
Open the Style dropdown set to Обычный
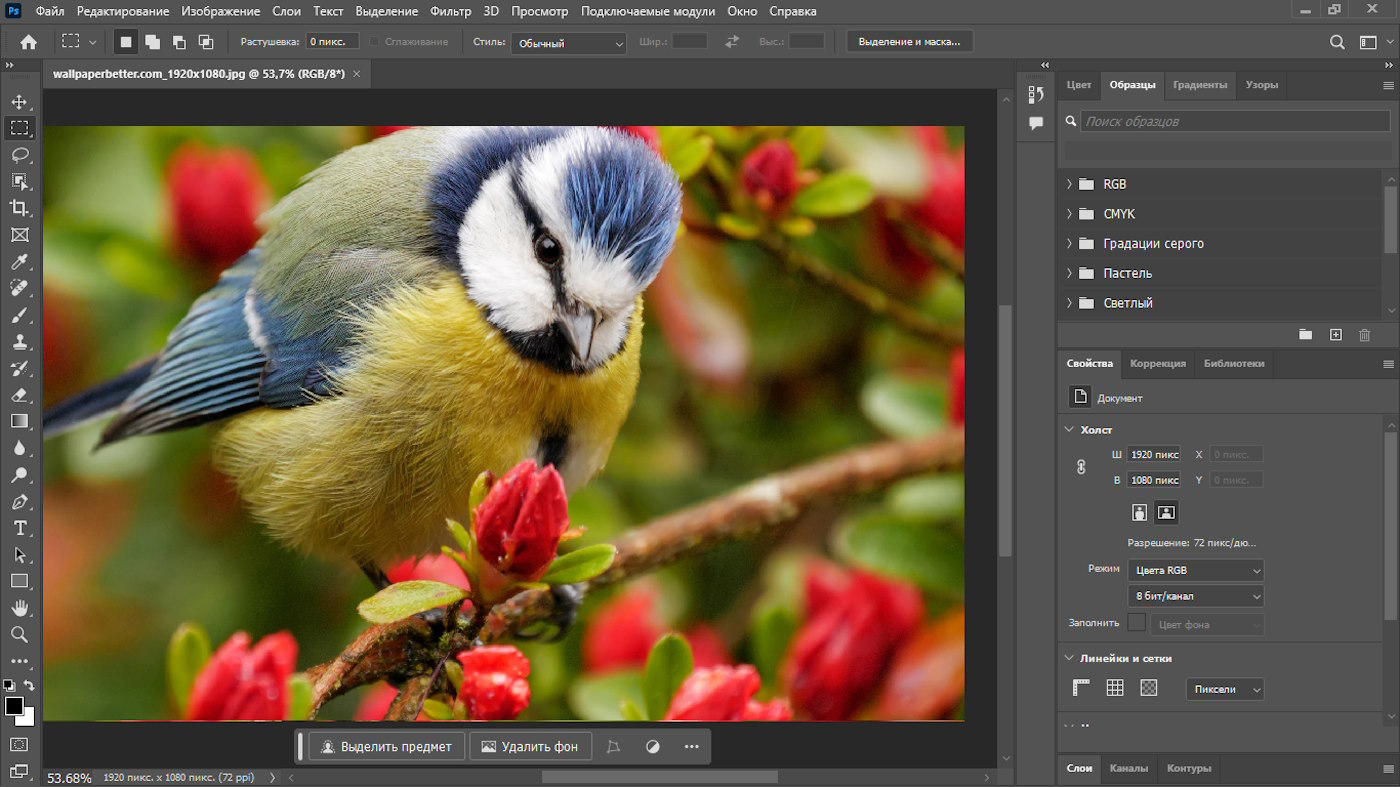point(568,43)
